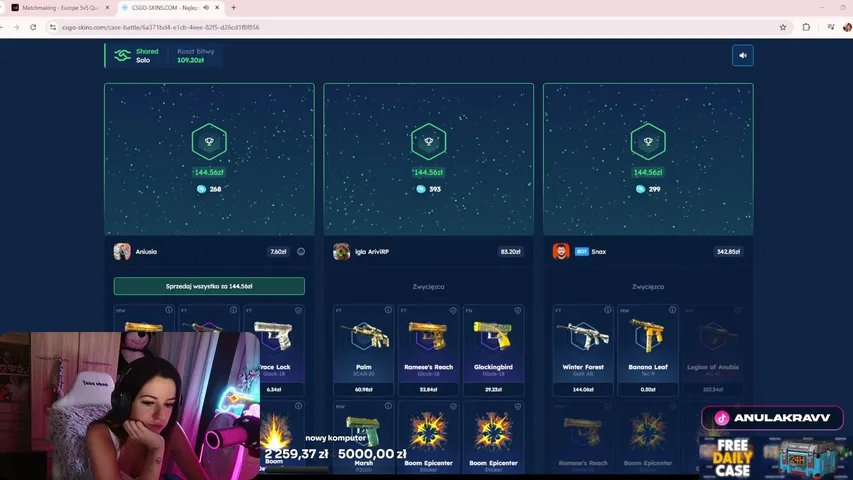Click shield icon on Trace Lock card
The width and height of the screenshot is (853, 480).
pos(298,310)
